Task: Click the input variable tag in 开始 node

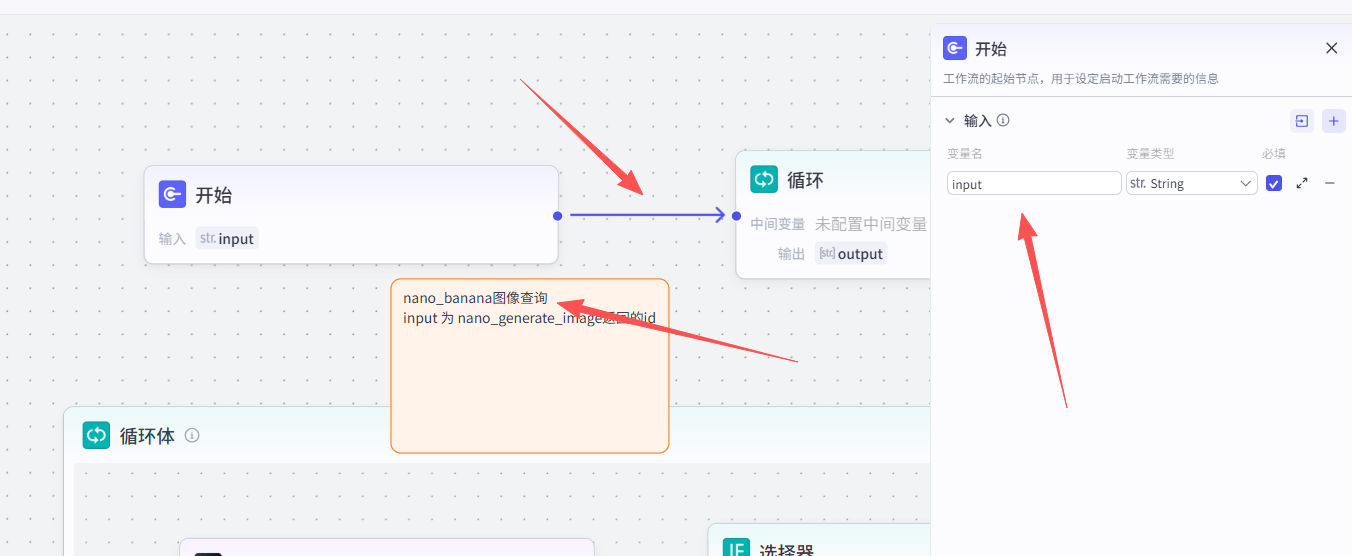Action: point(227,239)
